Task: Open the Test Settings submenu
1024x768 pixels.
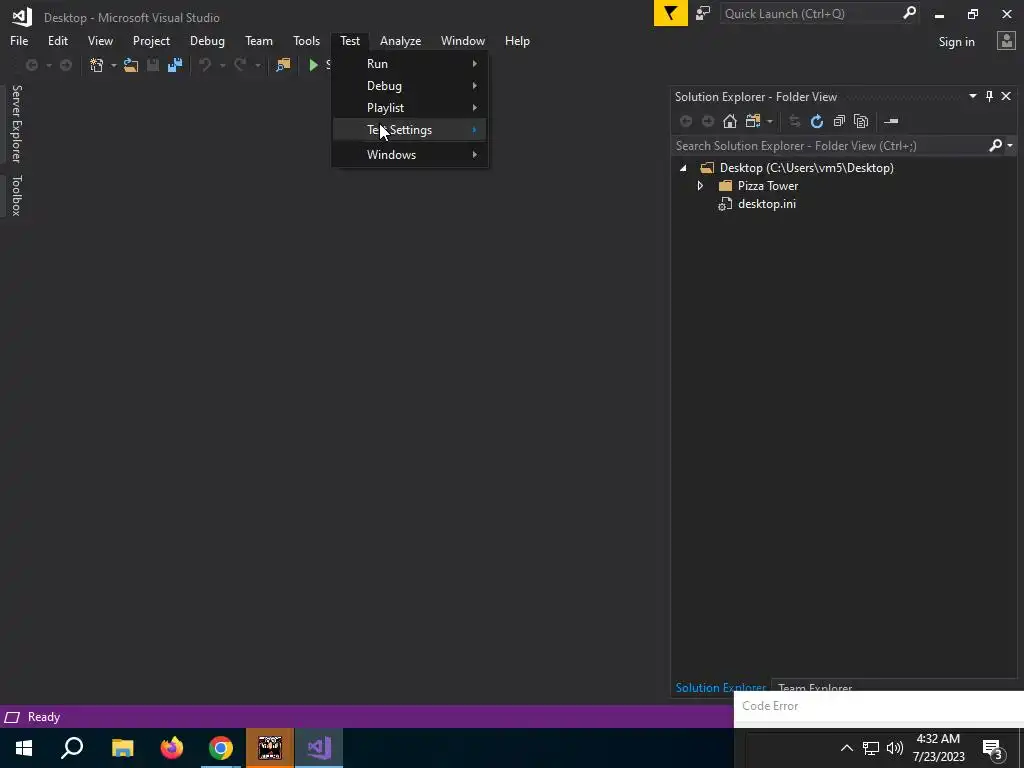Action: (x=409, y=130)
